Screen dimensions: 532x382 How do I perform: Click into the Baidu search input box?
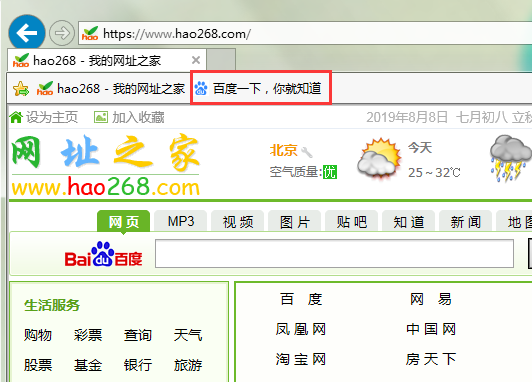(x=335, y=253)
